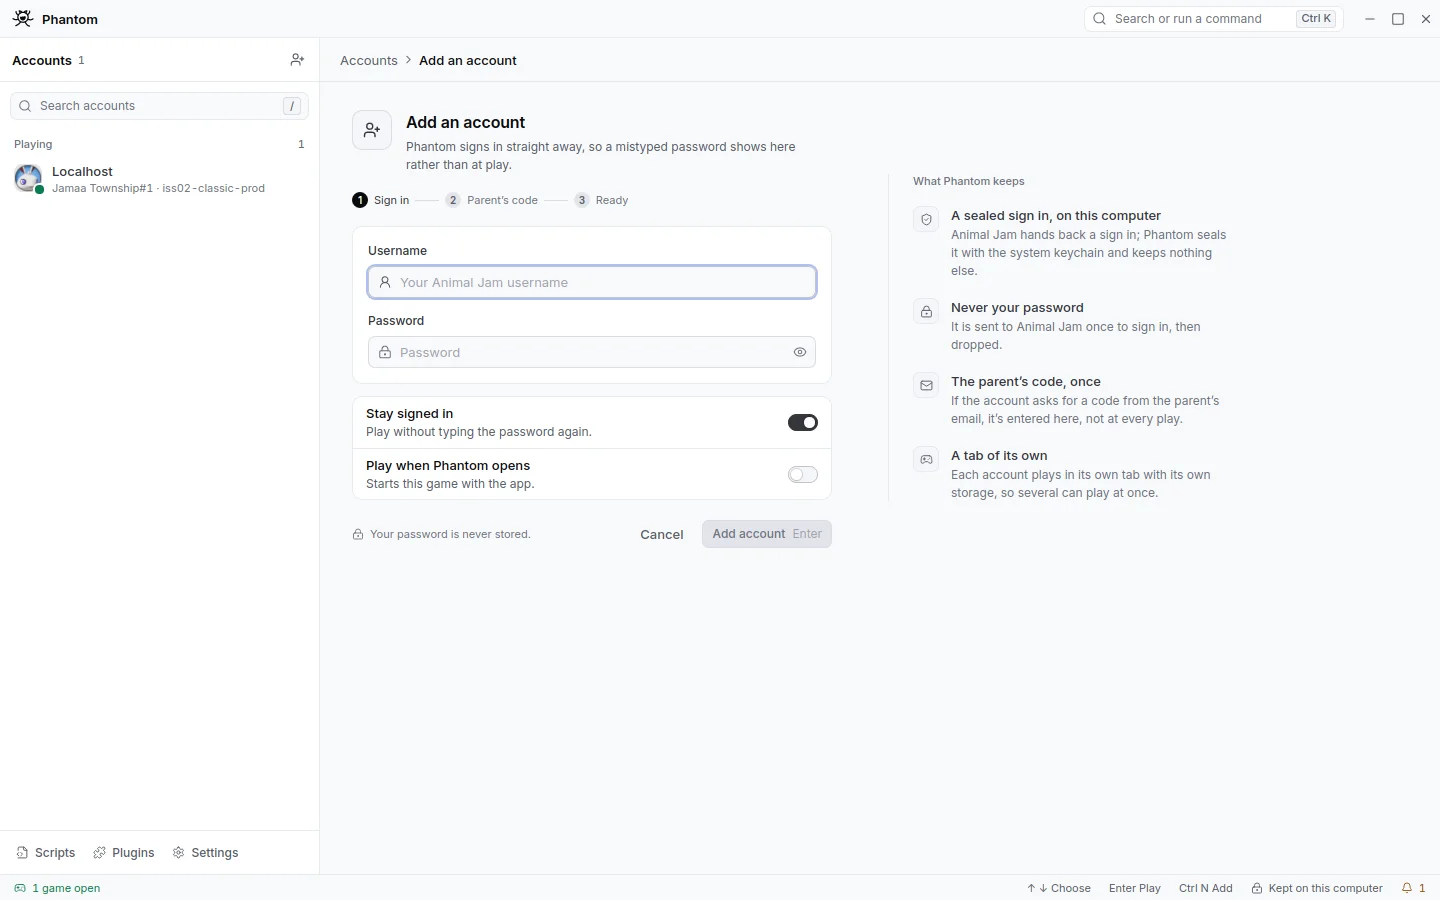Open the Search or run a command box
The image size is (1440, 900).
(x=1214, y=19)
